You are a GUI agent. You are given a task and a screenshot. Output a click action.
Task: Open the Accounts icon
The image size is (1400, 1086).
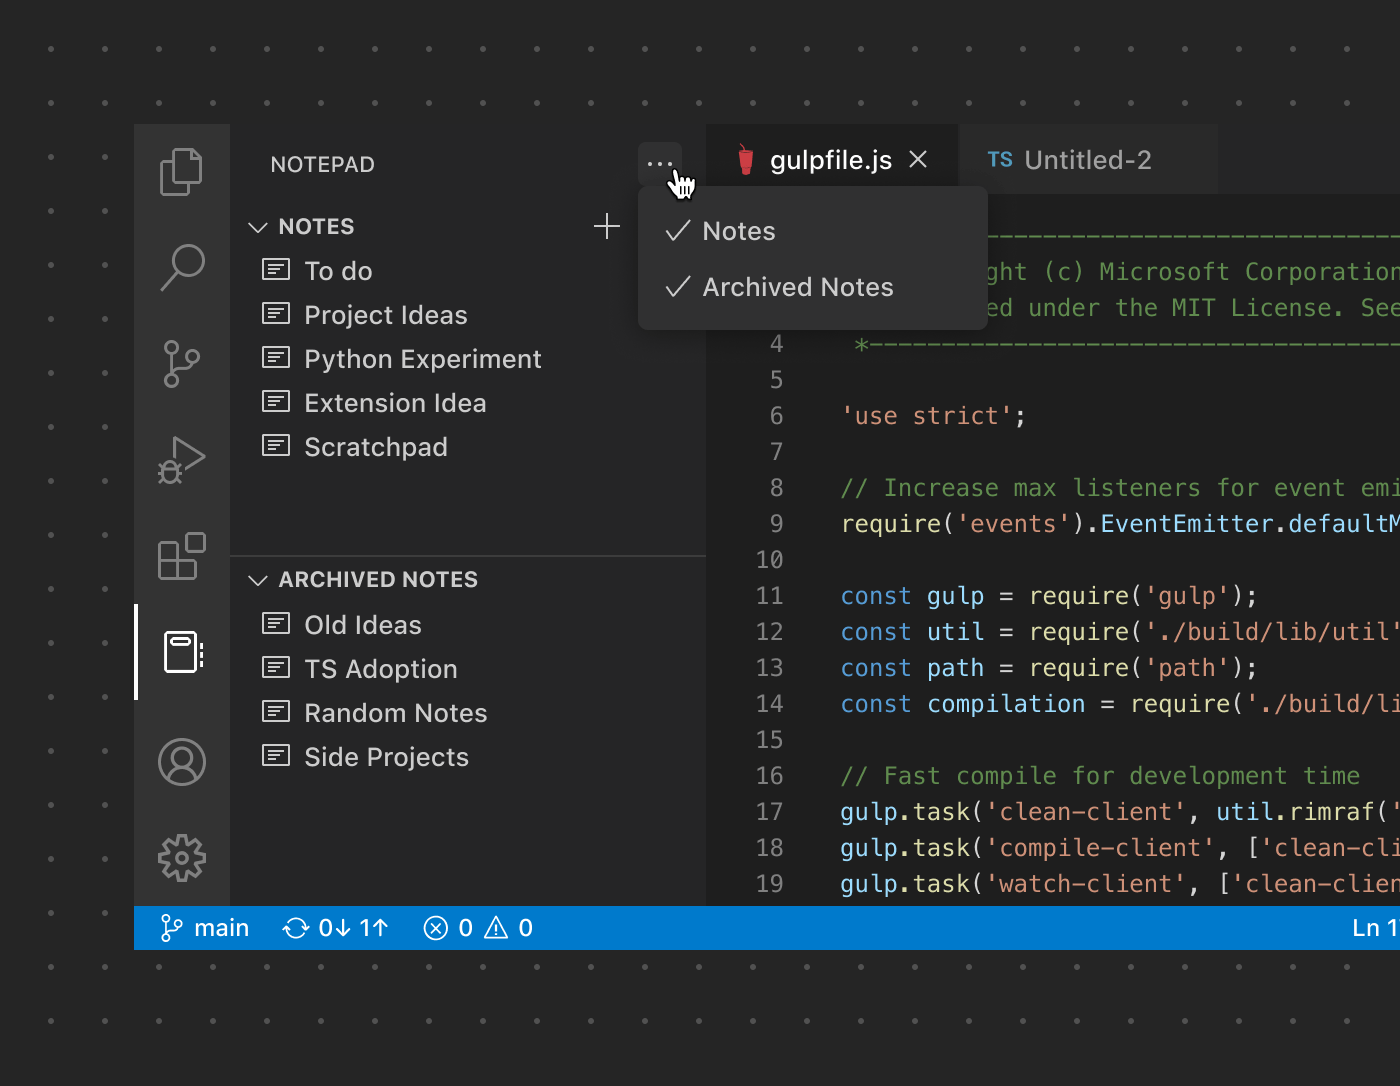coord(181,761)
